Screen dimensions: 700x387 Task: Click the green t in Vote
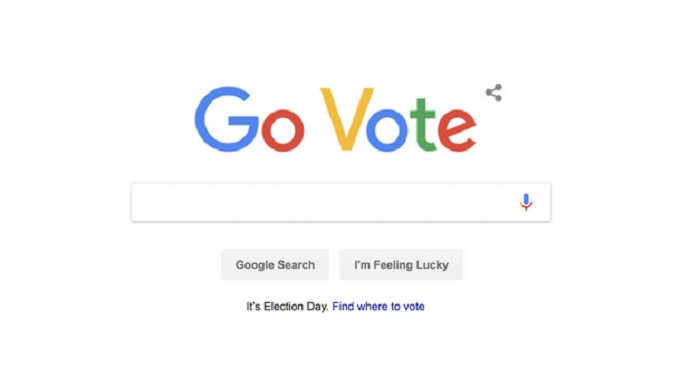[x=423, y=125]
